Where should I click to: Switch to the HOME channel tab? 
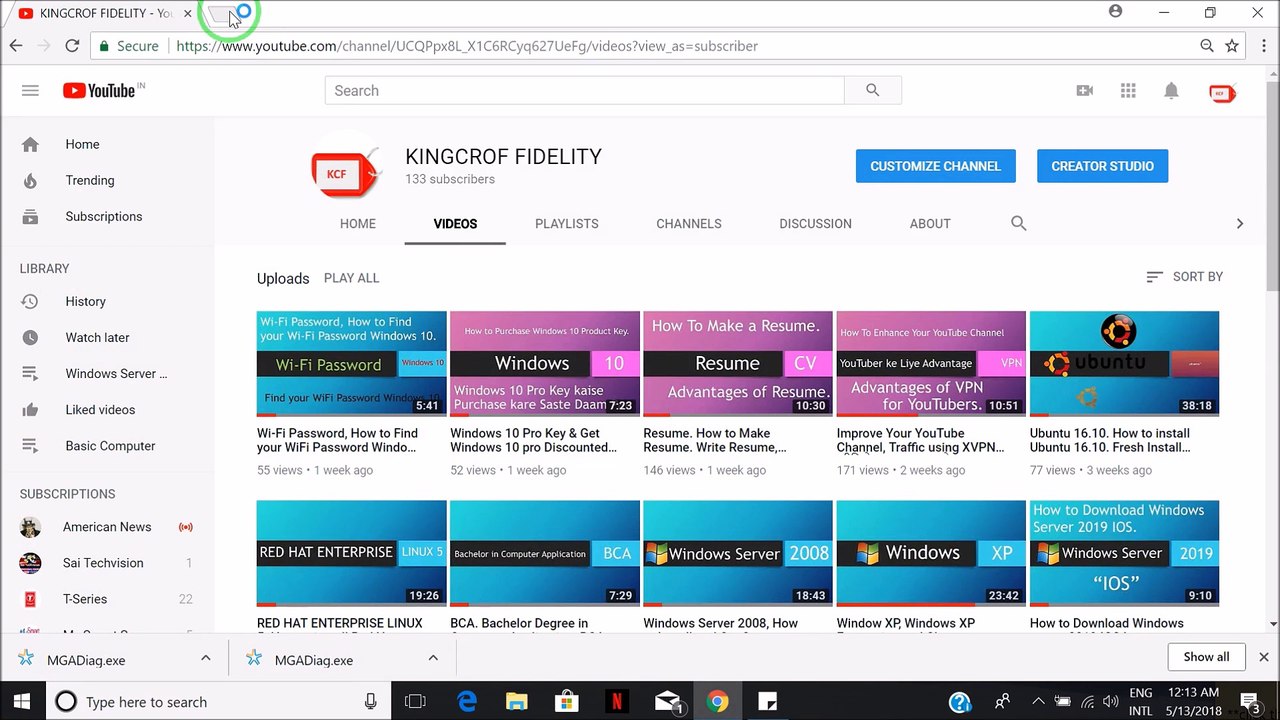(x=358, y=224)
